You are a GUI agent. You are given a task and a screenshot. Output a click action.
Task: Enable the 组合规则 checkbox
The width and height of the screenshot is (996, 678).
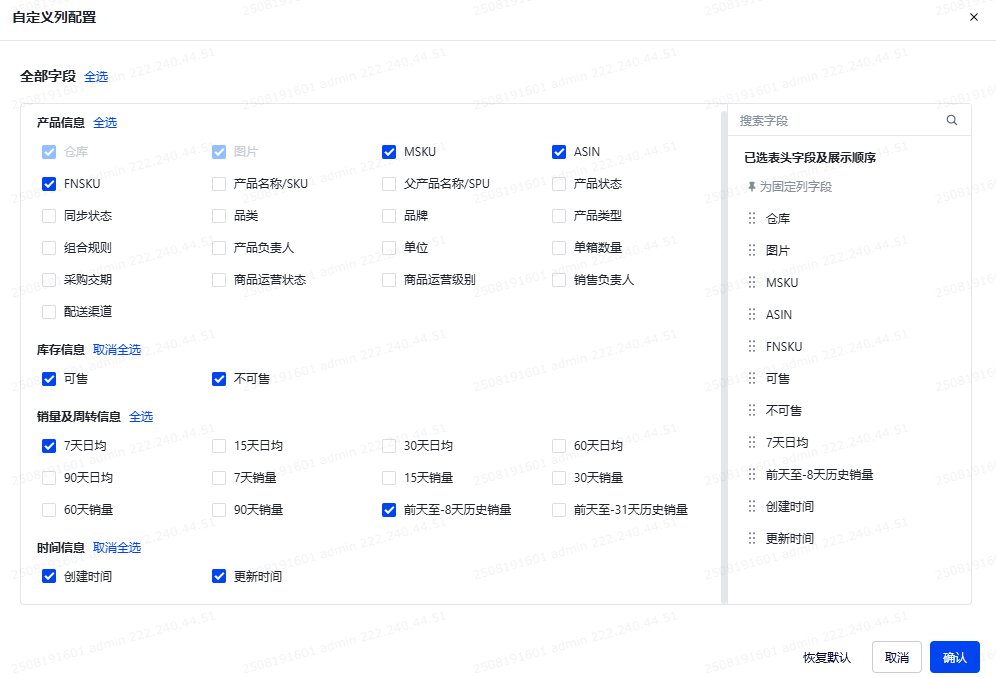49,247
